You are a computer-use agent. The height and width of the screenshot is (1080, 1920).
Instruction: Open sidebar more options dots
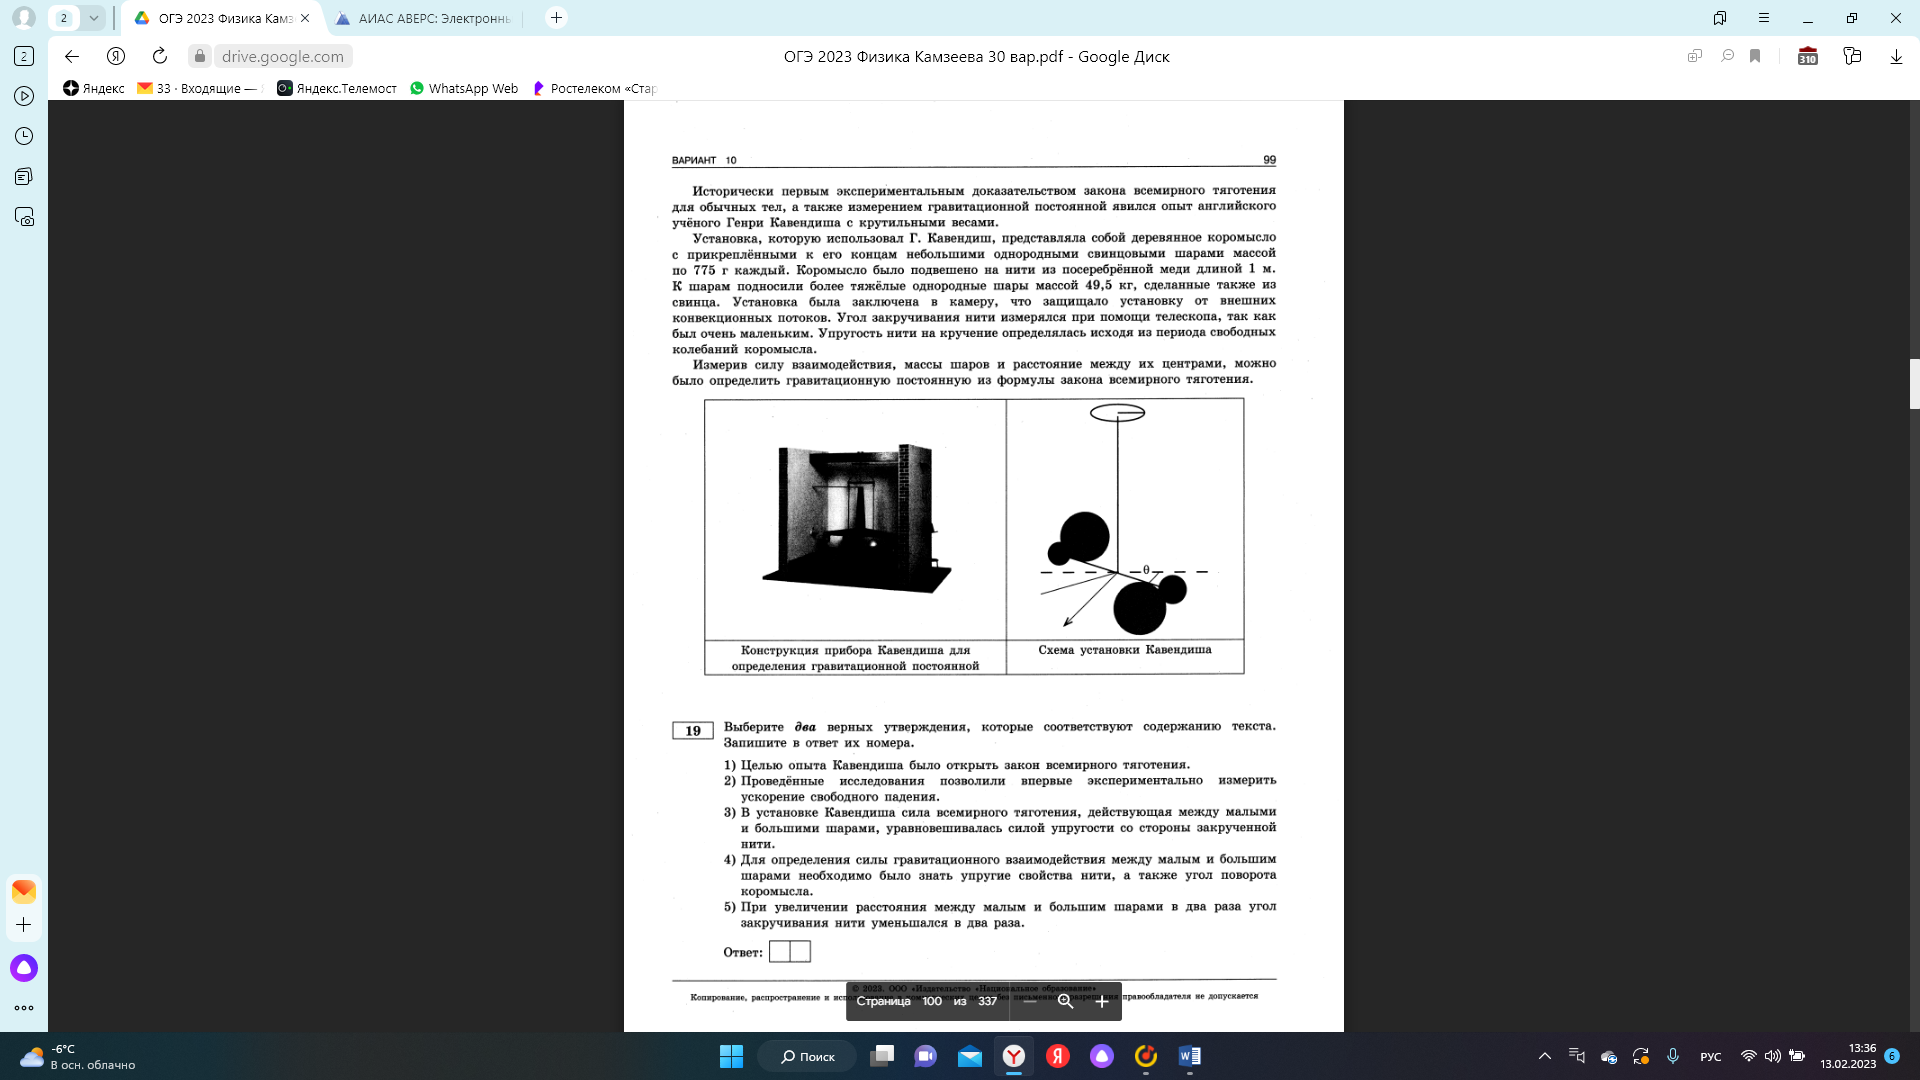24,1008
